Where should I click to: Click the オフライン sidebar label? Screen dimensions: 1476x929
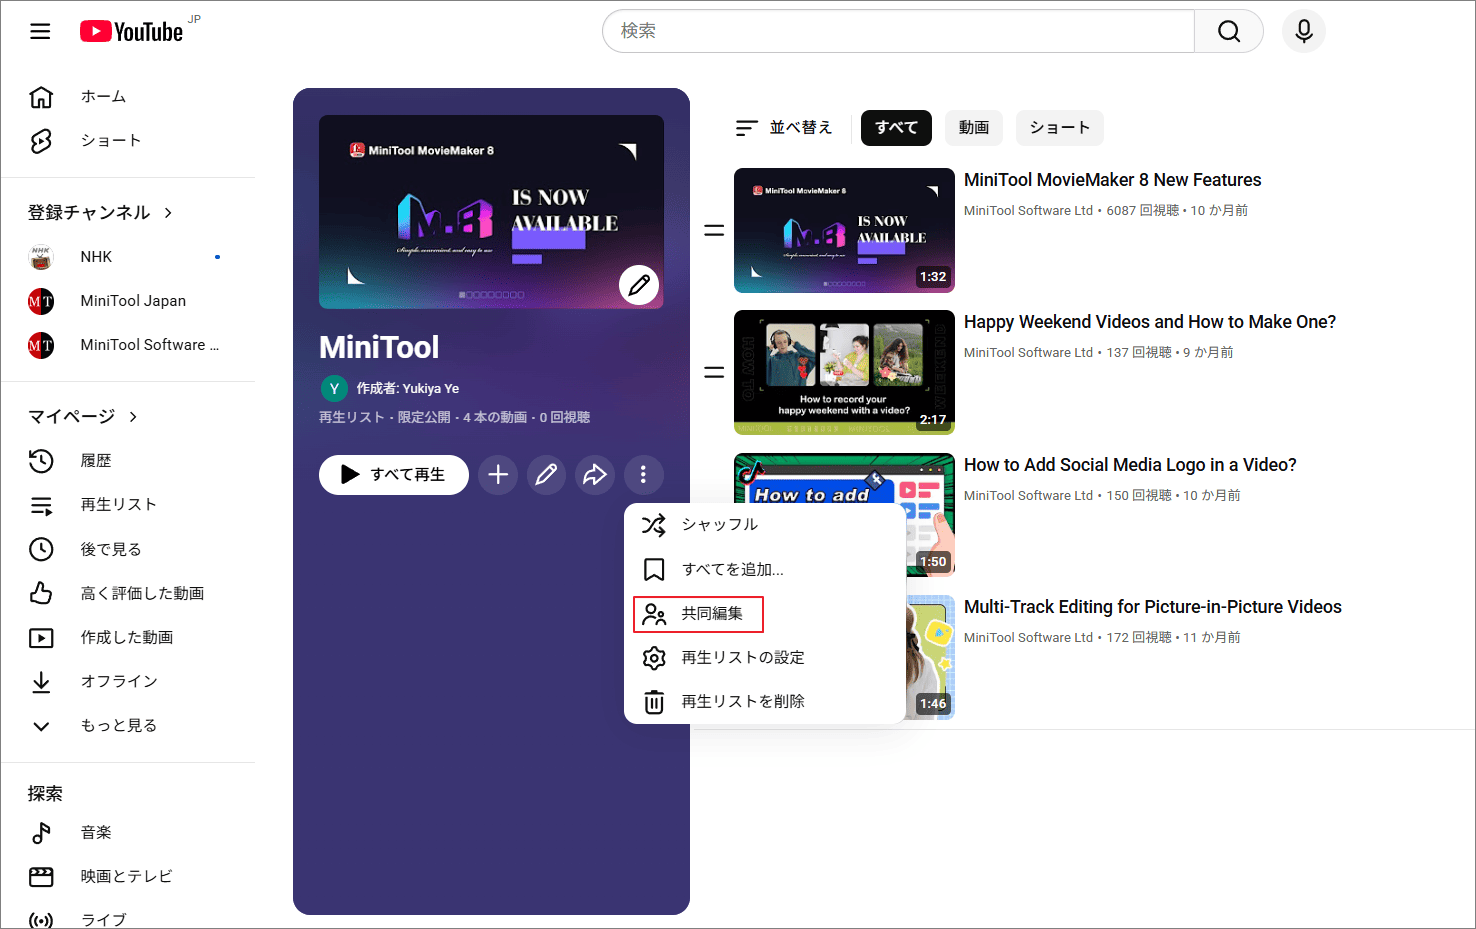[x=119, y=681]
